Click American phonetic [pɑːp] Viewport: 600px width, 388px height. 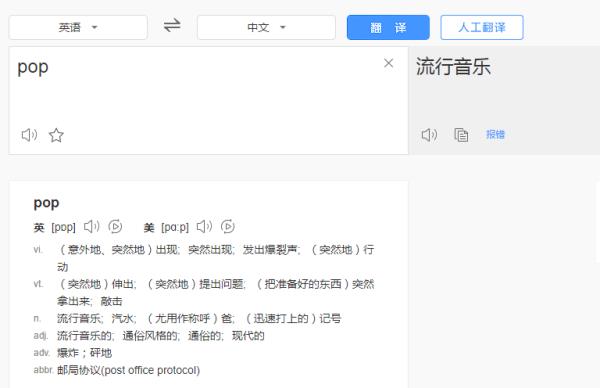[175, 227]
